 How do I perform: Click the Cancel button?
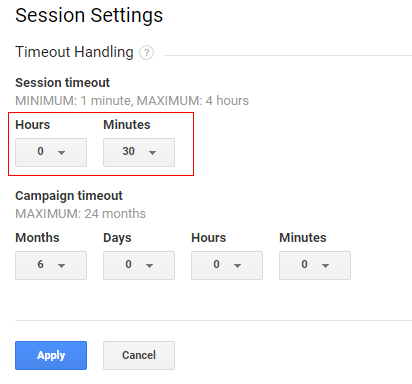[x=139, y=355]
